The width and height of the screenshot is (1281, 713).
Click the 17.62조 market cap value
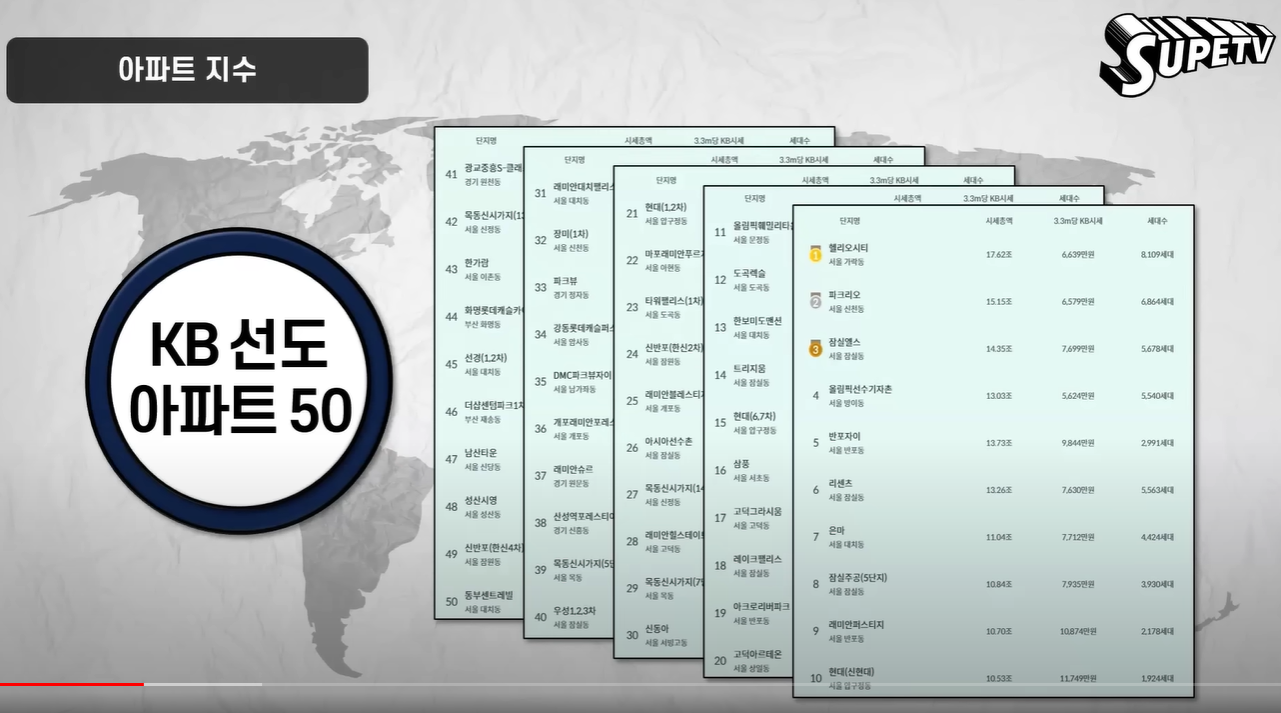(x=999, y=255)
